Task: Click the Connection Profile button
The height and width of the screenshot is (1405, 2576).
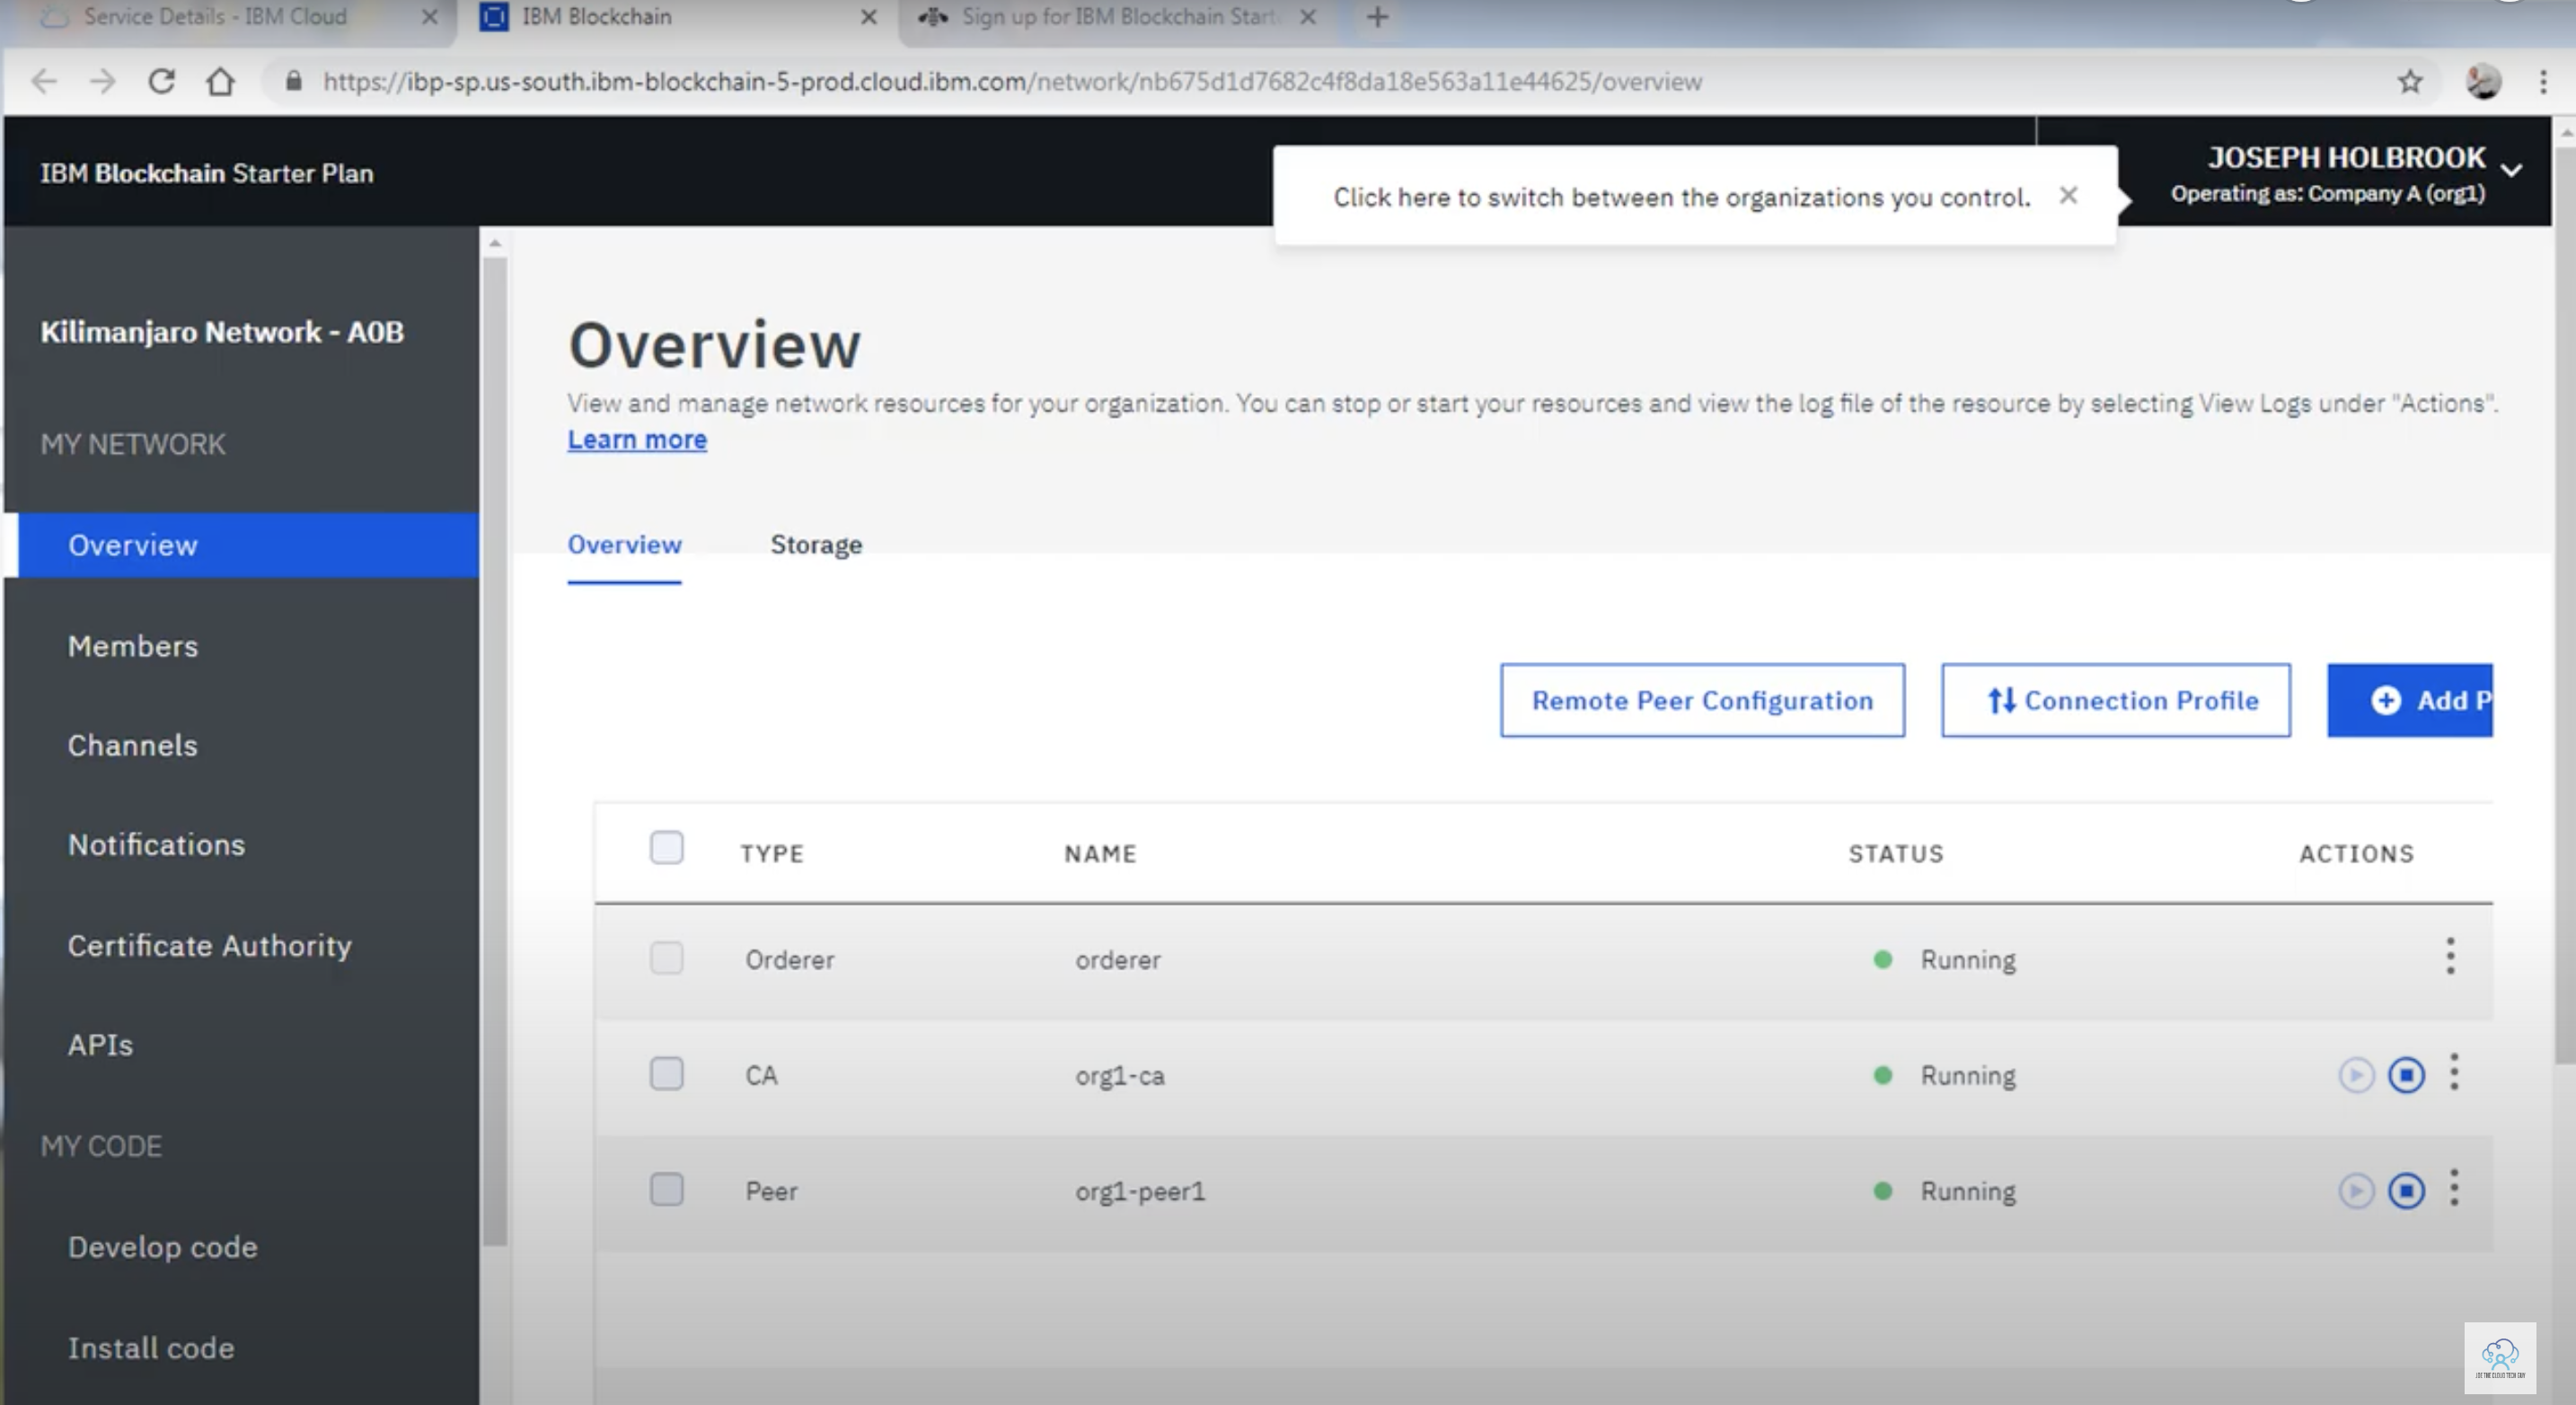Action: [x=2116, y=700]
